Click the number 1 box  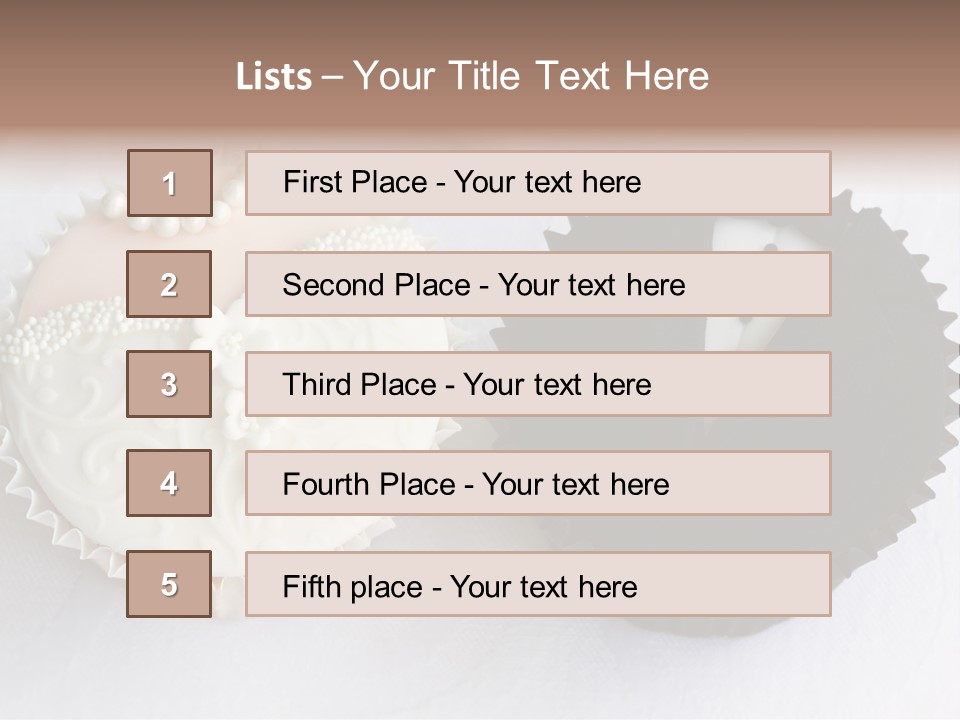click(169, 183)
